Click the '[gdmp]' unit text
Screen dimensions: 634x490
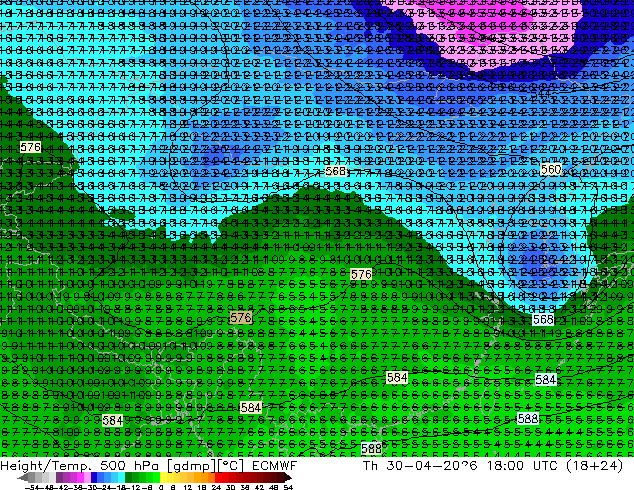click(192, 466)
